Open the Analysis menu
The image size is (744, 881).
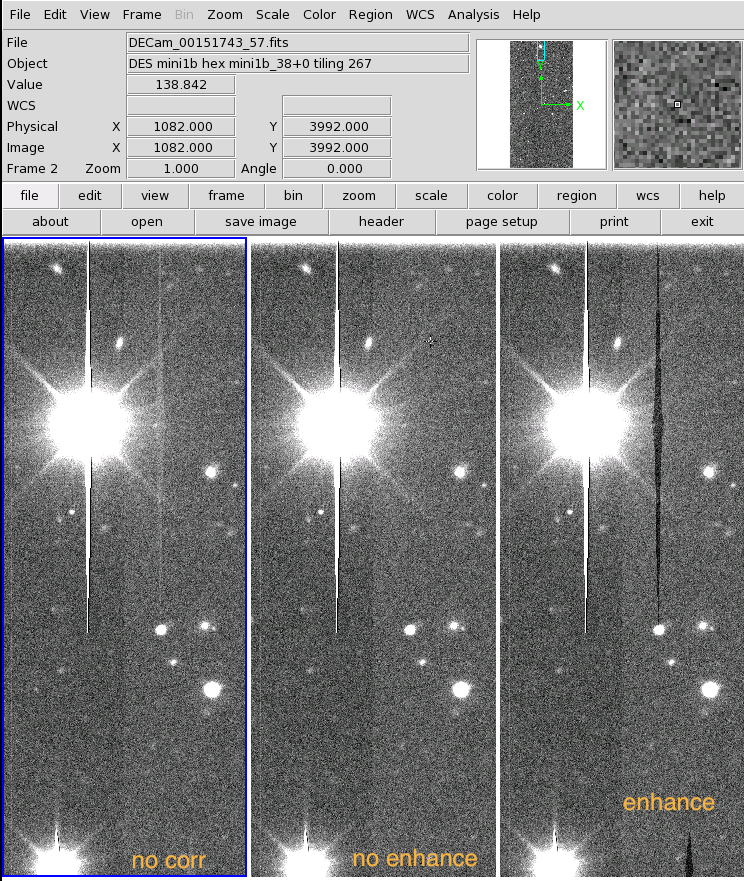point(473,15)
